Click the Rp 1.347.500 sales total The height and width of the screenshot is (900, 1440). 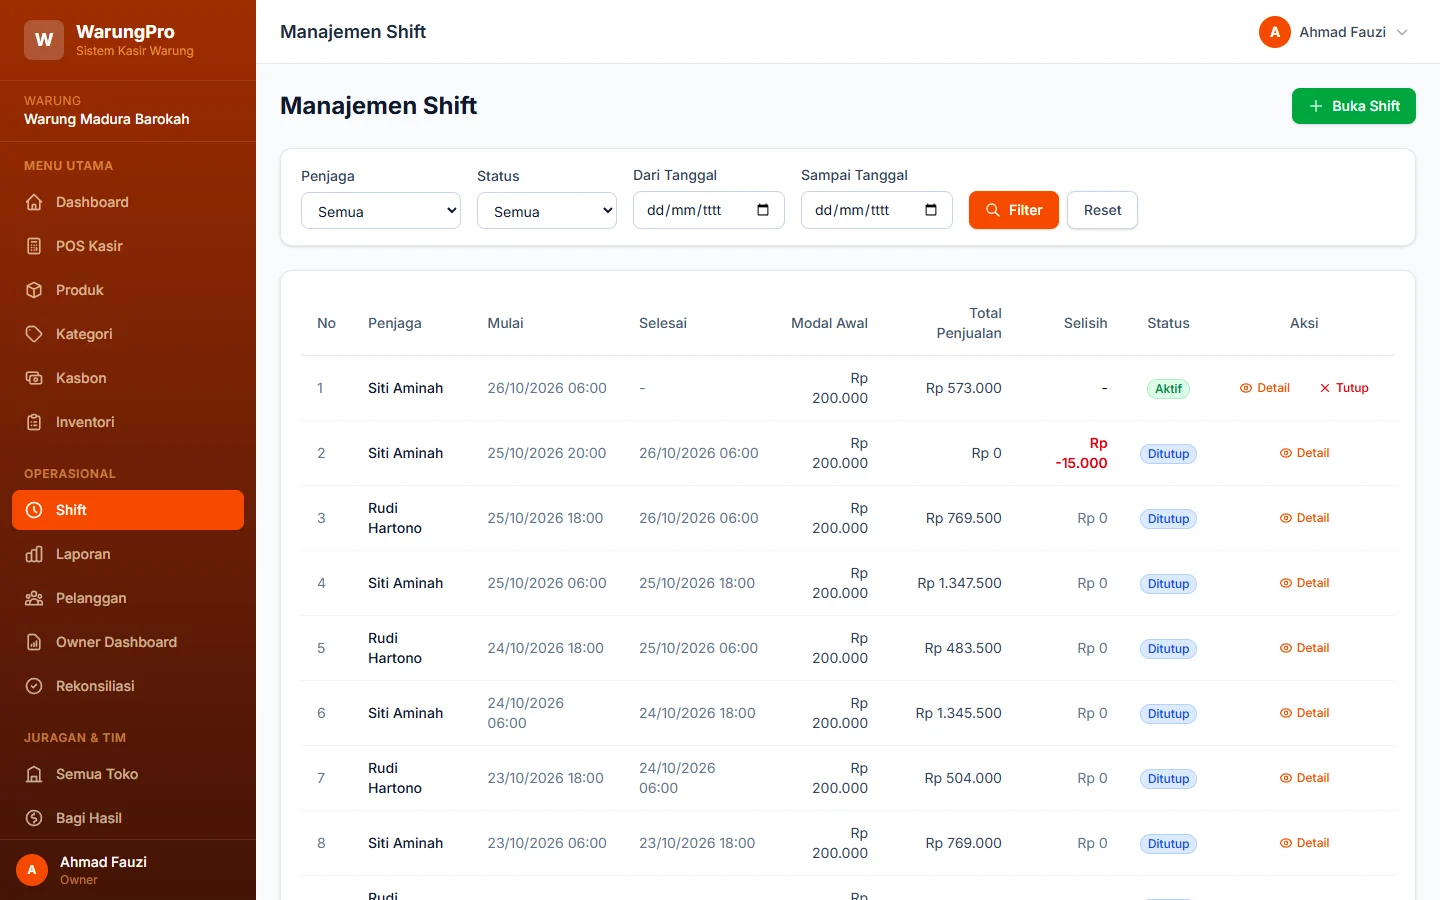pyautogui.click(x=960, y=583)
